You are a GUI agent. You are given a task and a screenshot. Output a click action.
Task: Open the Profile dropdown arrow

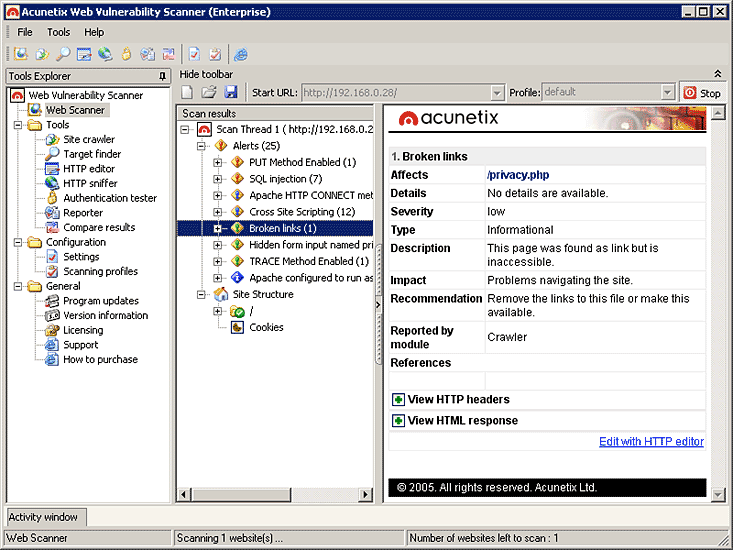pos(668,92)
